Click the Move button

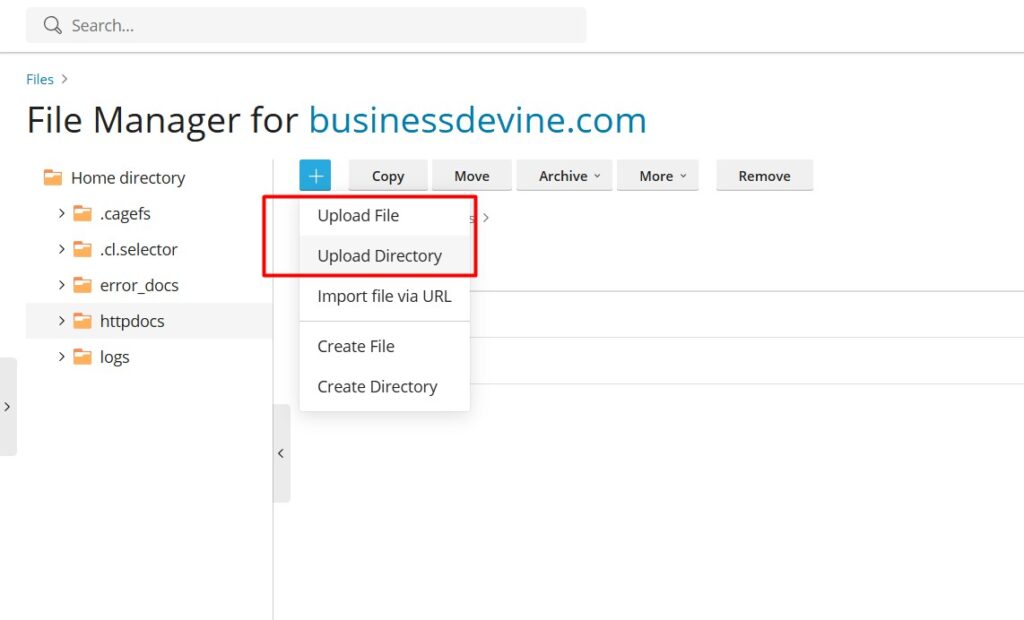coord(472,176)
